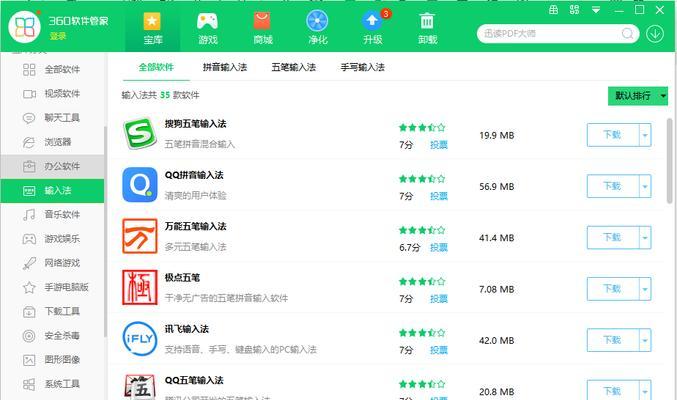
Task: Select 系统工具 category in sidebar
Action: (52, 384)
